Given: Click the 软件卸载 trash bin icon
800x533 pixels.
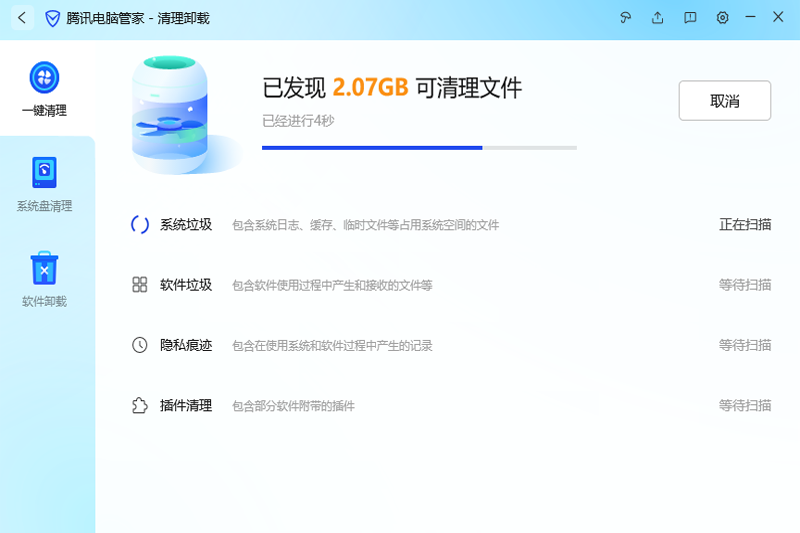Looking at the screenshot, I should pyautogui.click(x=45, y=268).
